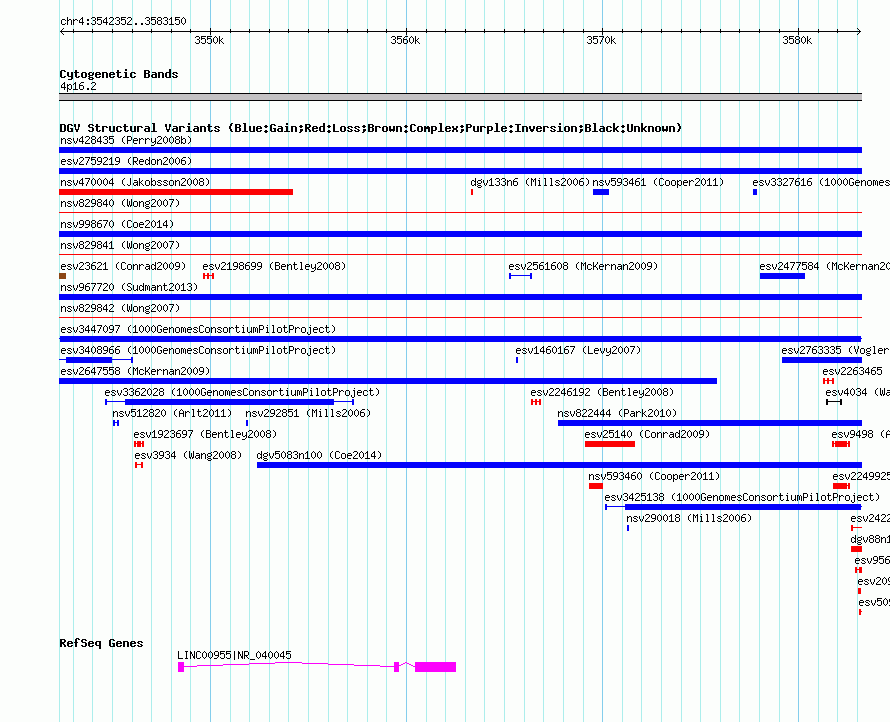Viewport: 890px width, 722px height.
Task: Click the 3570k ruler marker
Action: click(x=601, y=40)
